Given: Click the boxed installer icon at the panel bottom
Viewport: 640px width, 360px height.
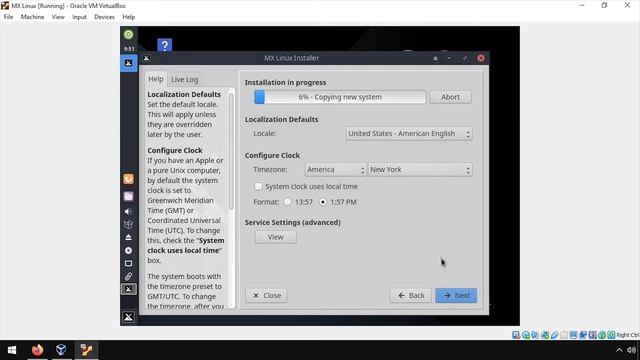Looking at the screenshot, I should [x=128, y=289].
